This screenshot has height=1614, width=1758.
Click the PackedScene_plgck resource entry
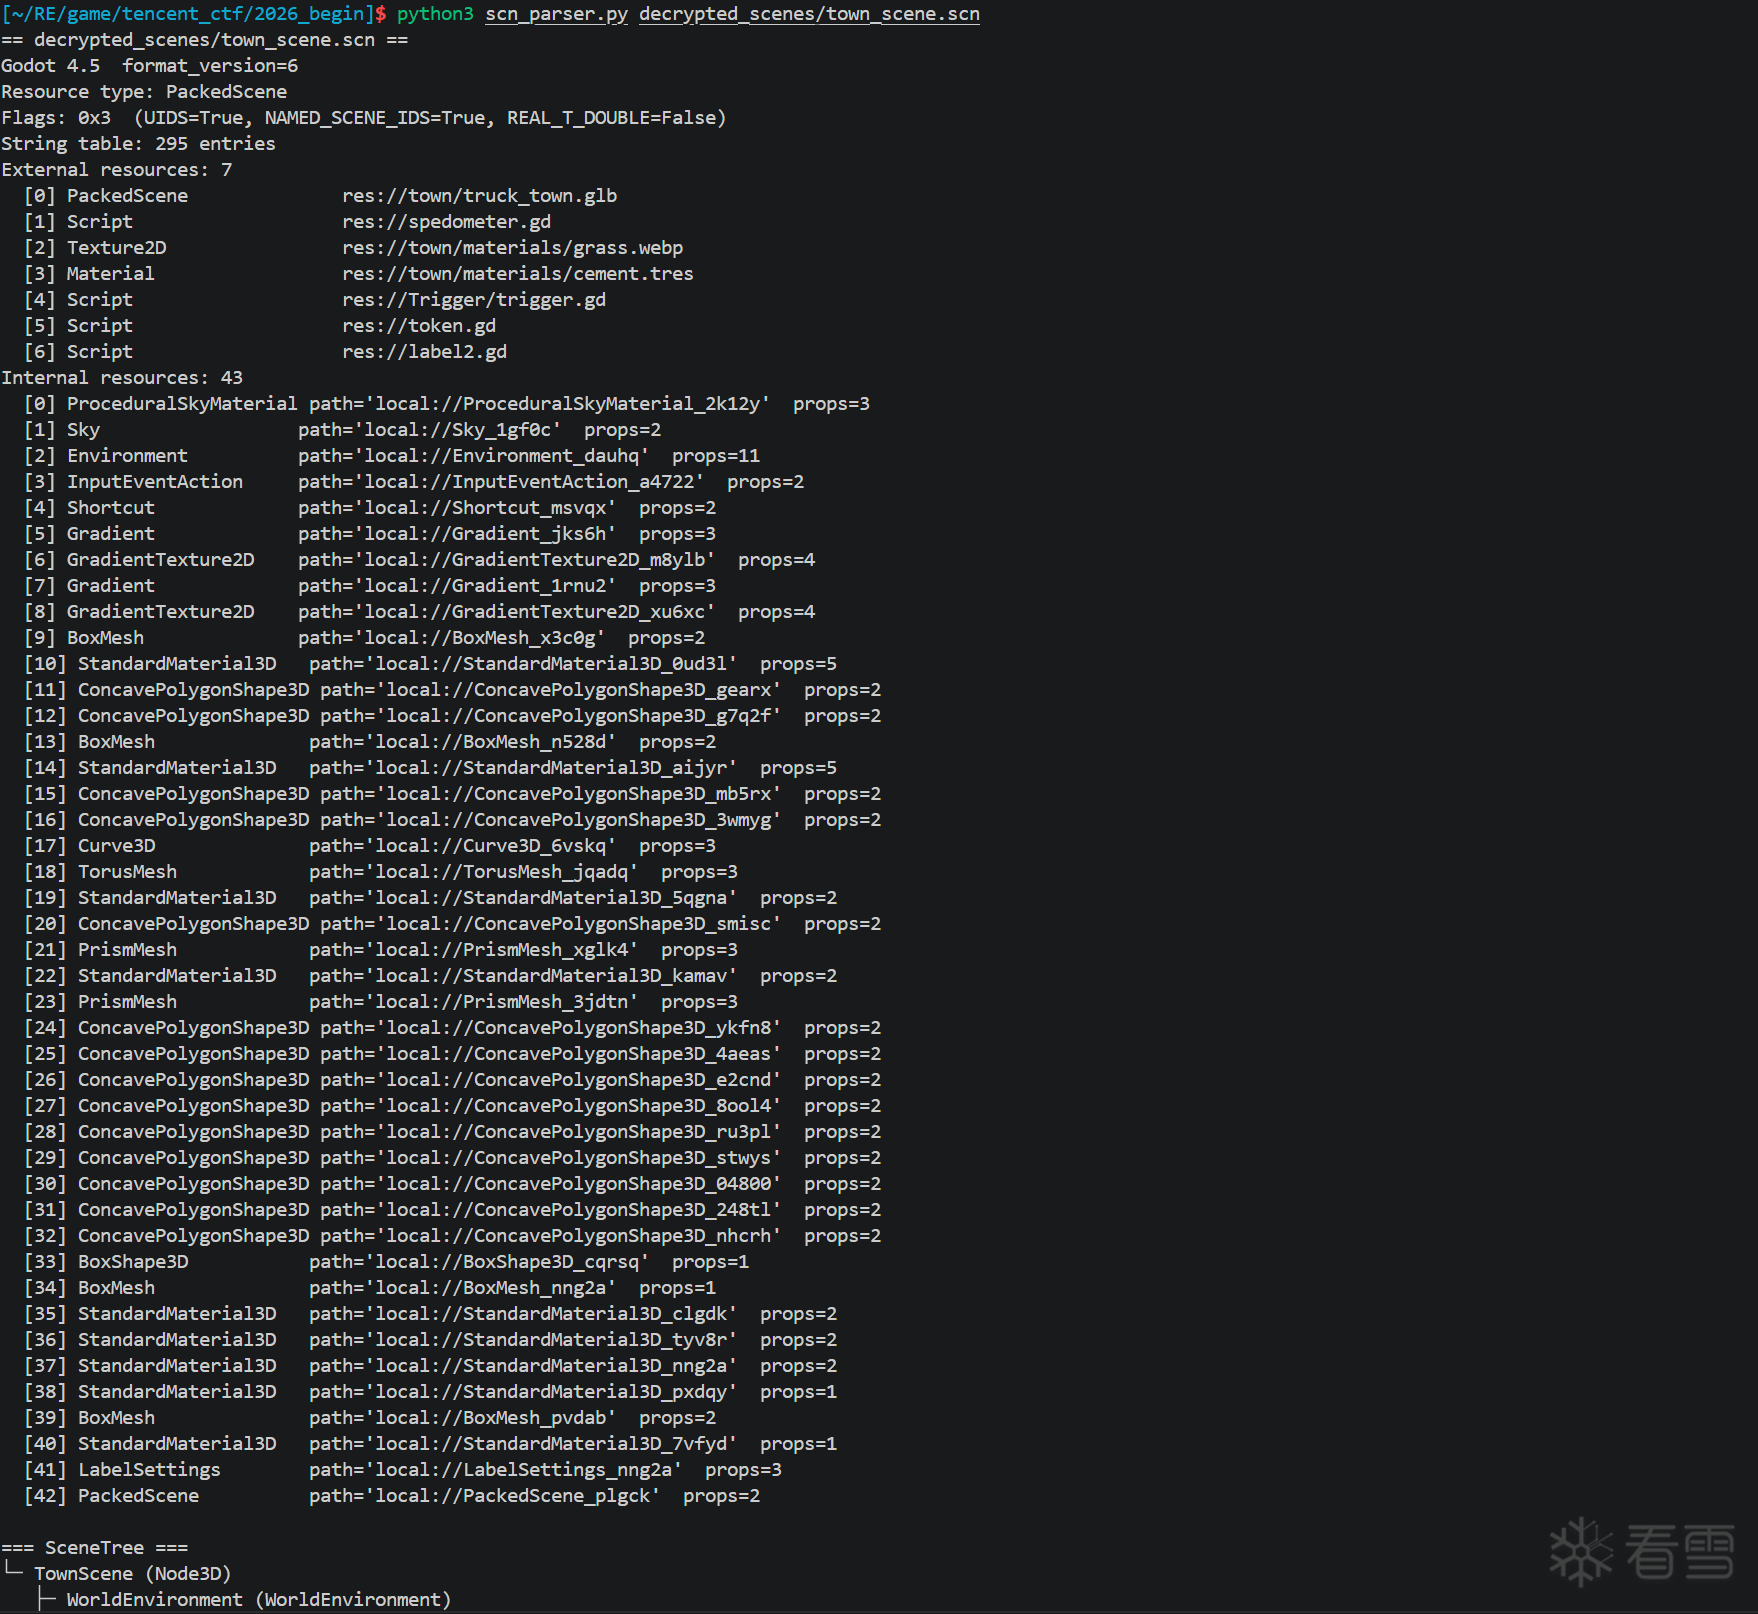[484, 1496]
